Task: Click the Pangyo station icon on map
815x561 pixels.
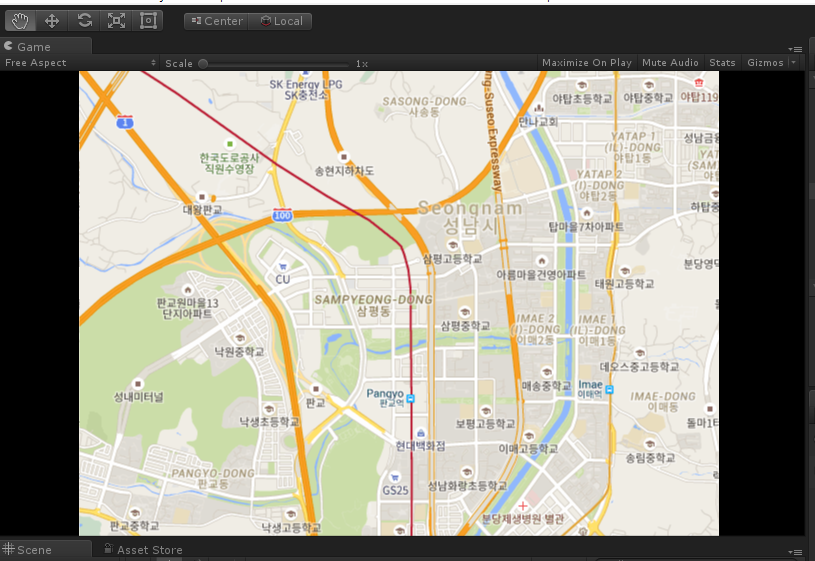Action: coord(411,399)
